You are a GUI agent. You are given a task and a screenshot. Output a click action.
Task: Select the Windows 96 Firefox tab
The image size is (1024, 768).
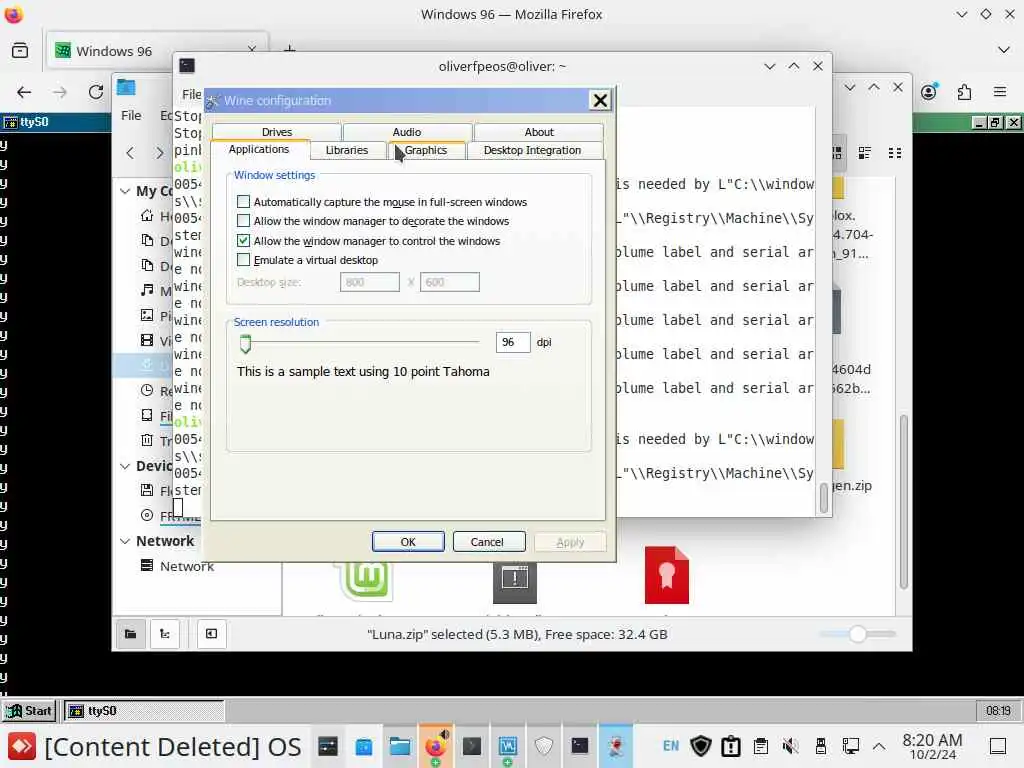click(157, 50)
